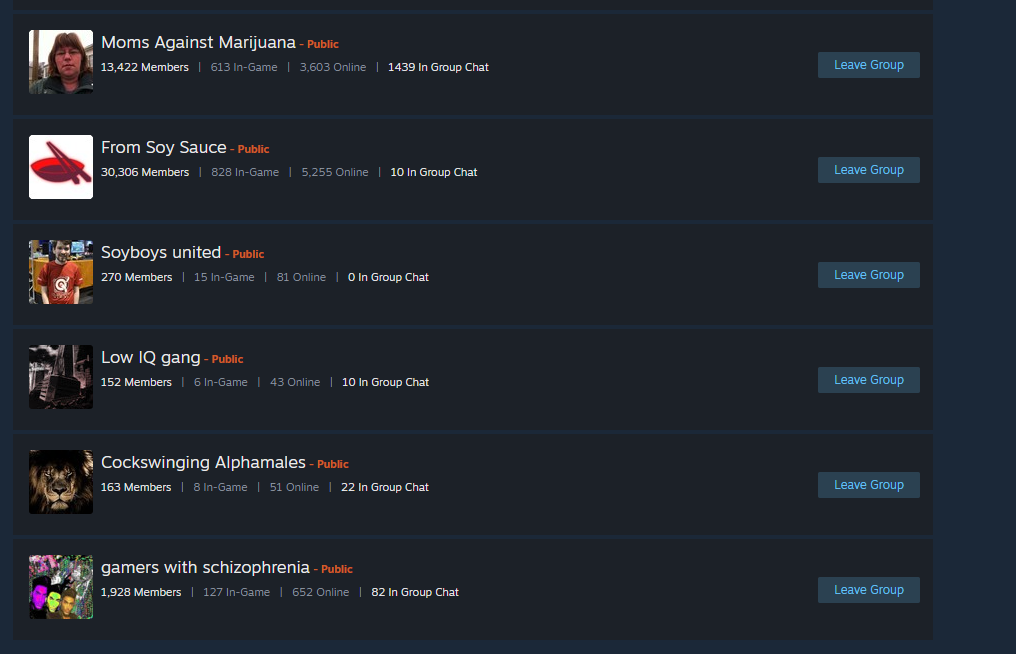
Task: Open the From Soy Sauce group title
Action: click(164, 148)
